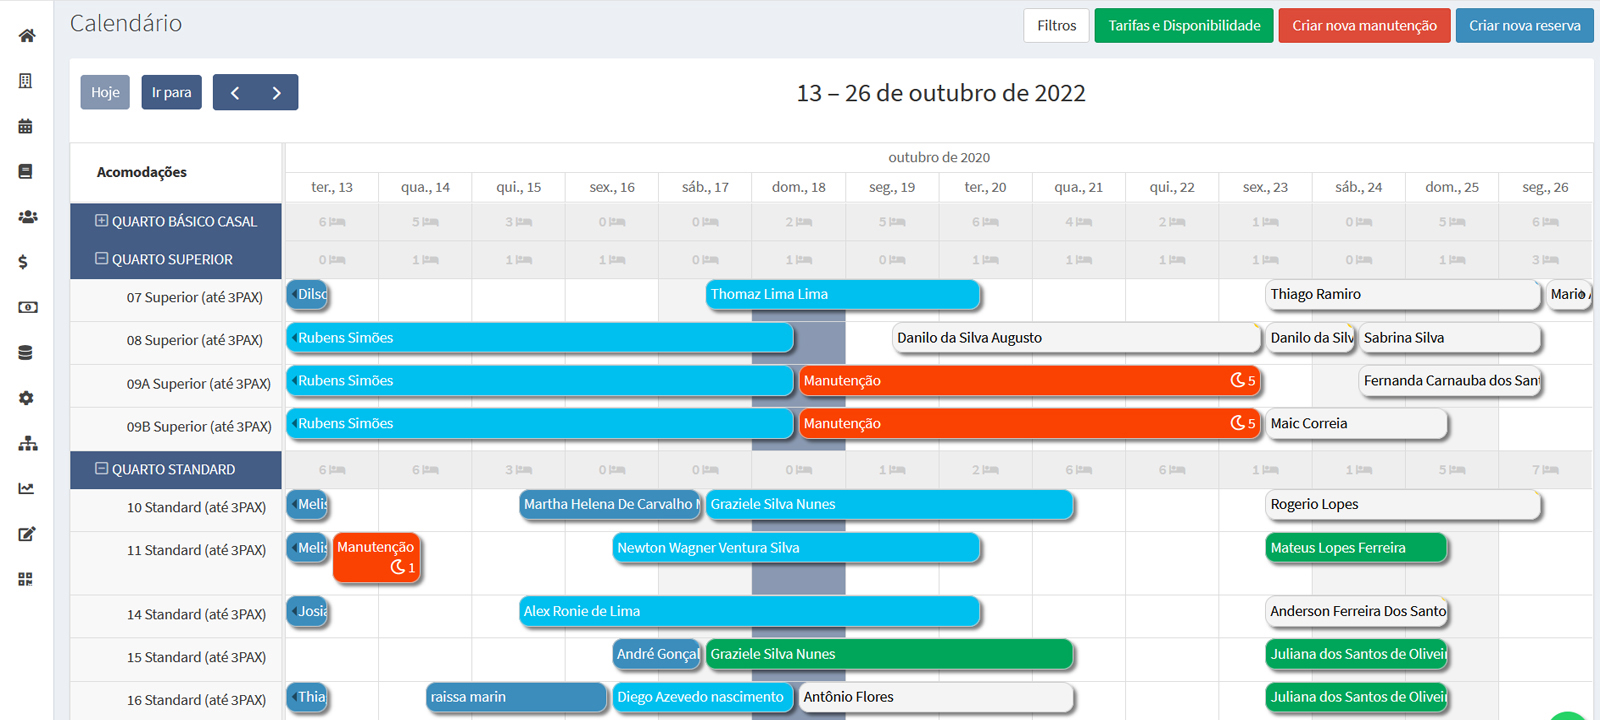The image size is (1600, 720).
Task: Open the Manutenção block in room 11
Action: pos(376,557)
